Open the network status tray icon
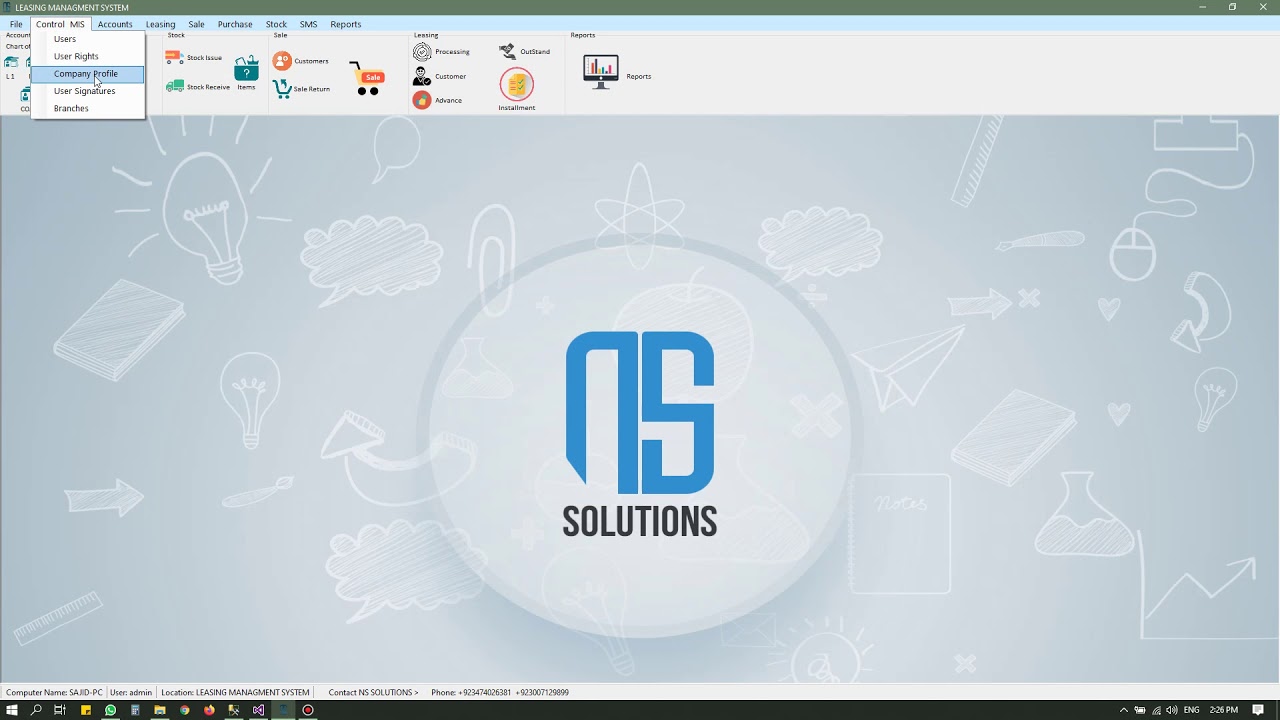Screen dimensions: 1280x720 tap(1155, 710)
